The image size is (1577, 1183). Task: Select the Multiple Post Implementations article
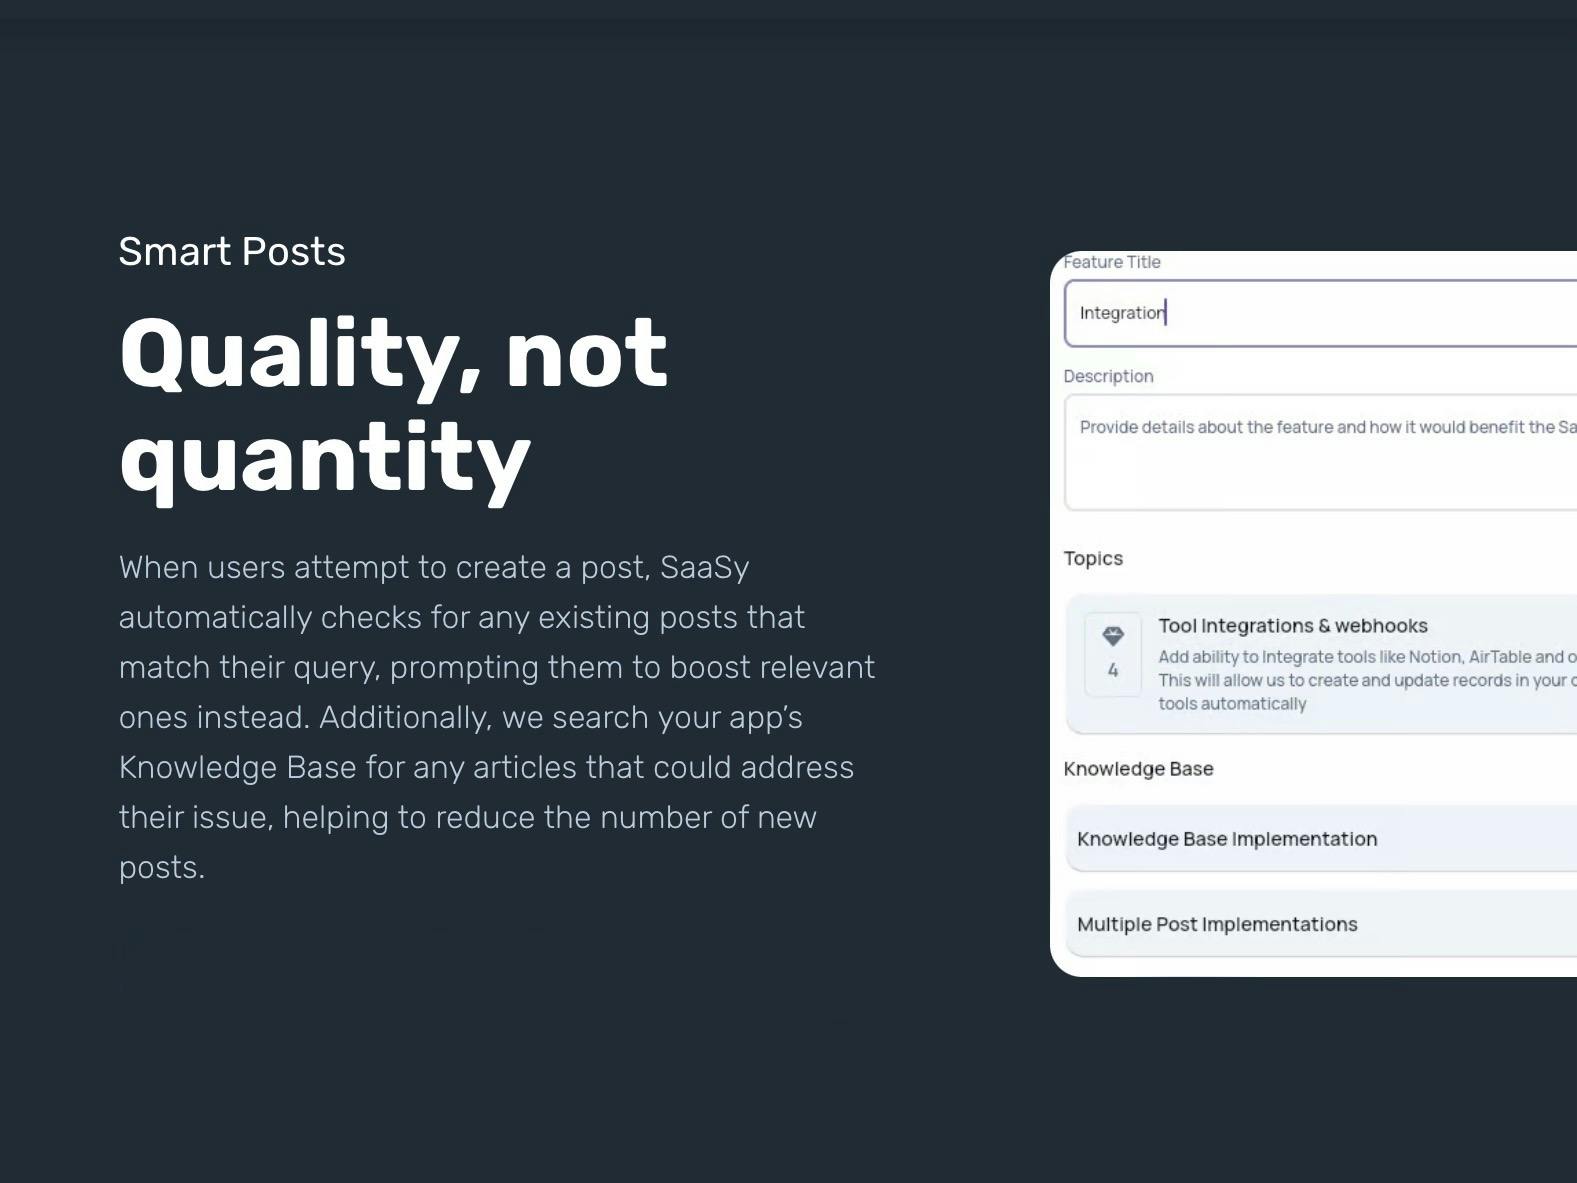1217,924
